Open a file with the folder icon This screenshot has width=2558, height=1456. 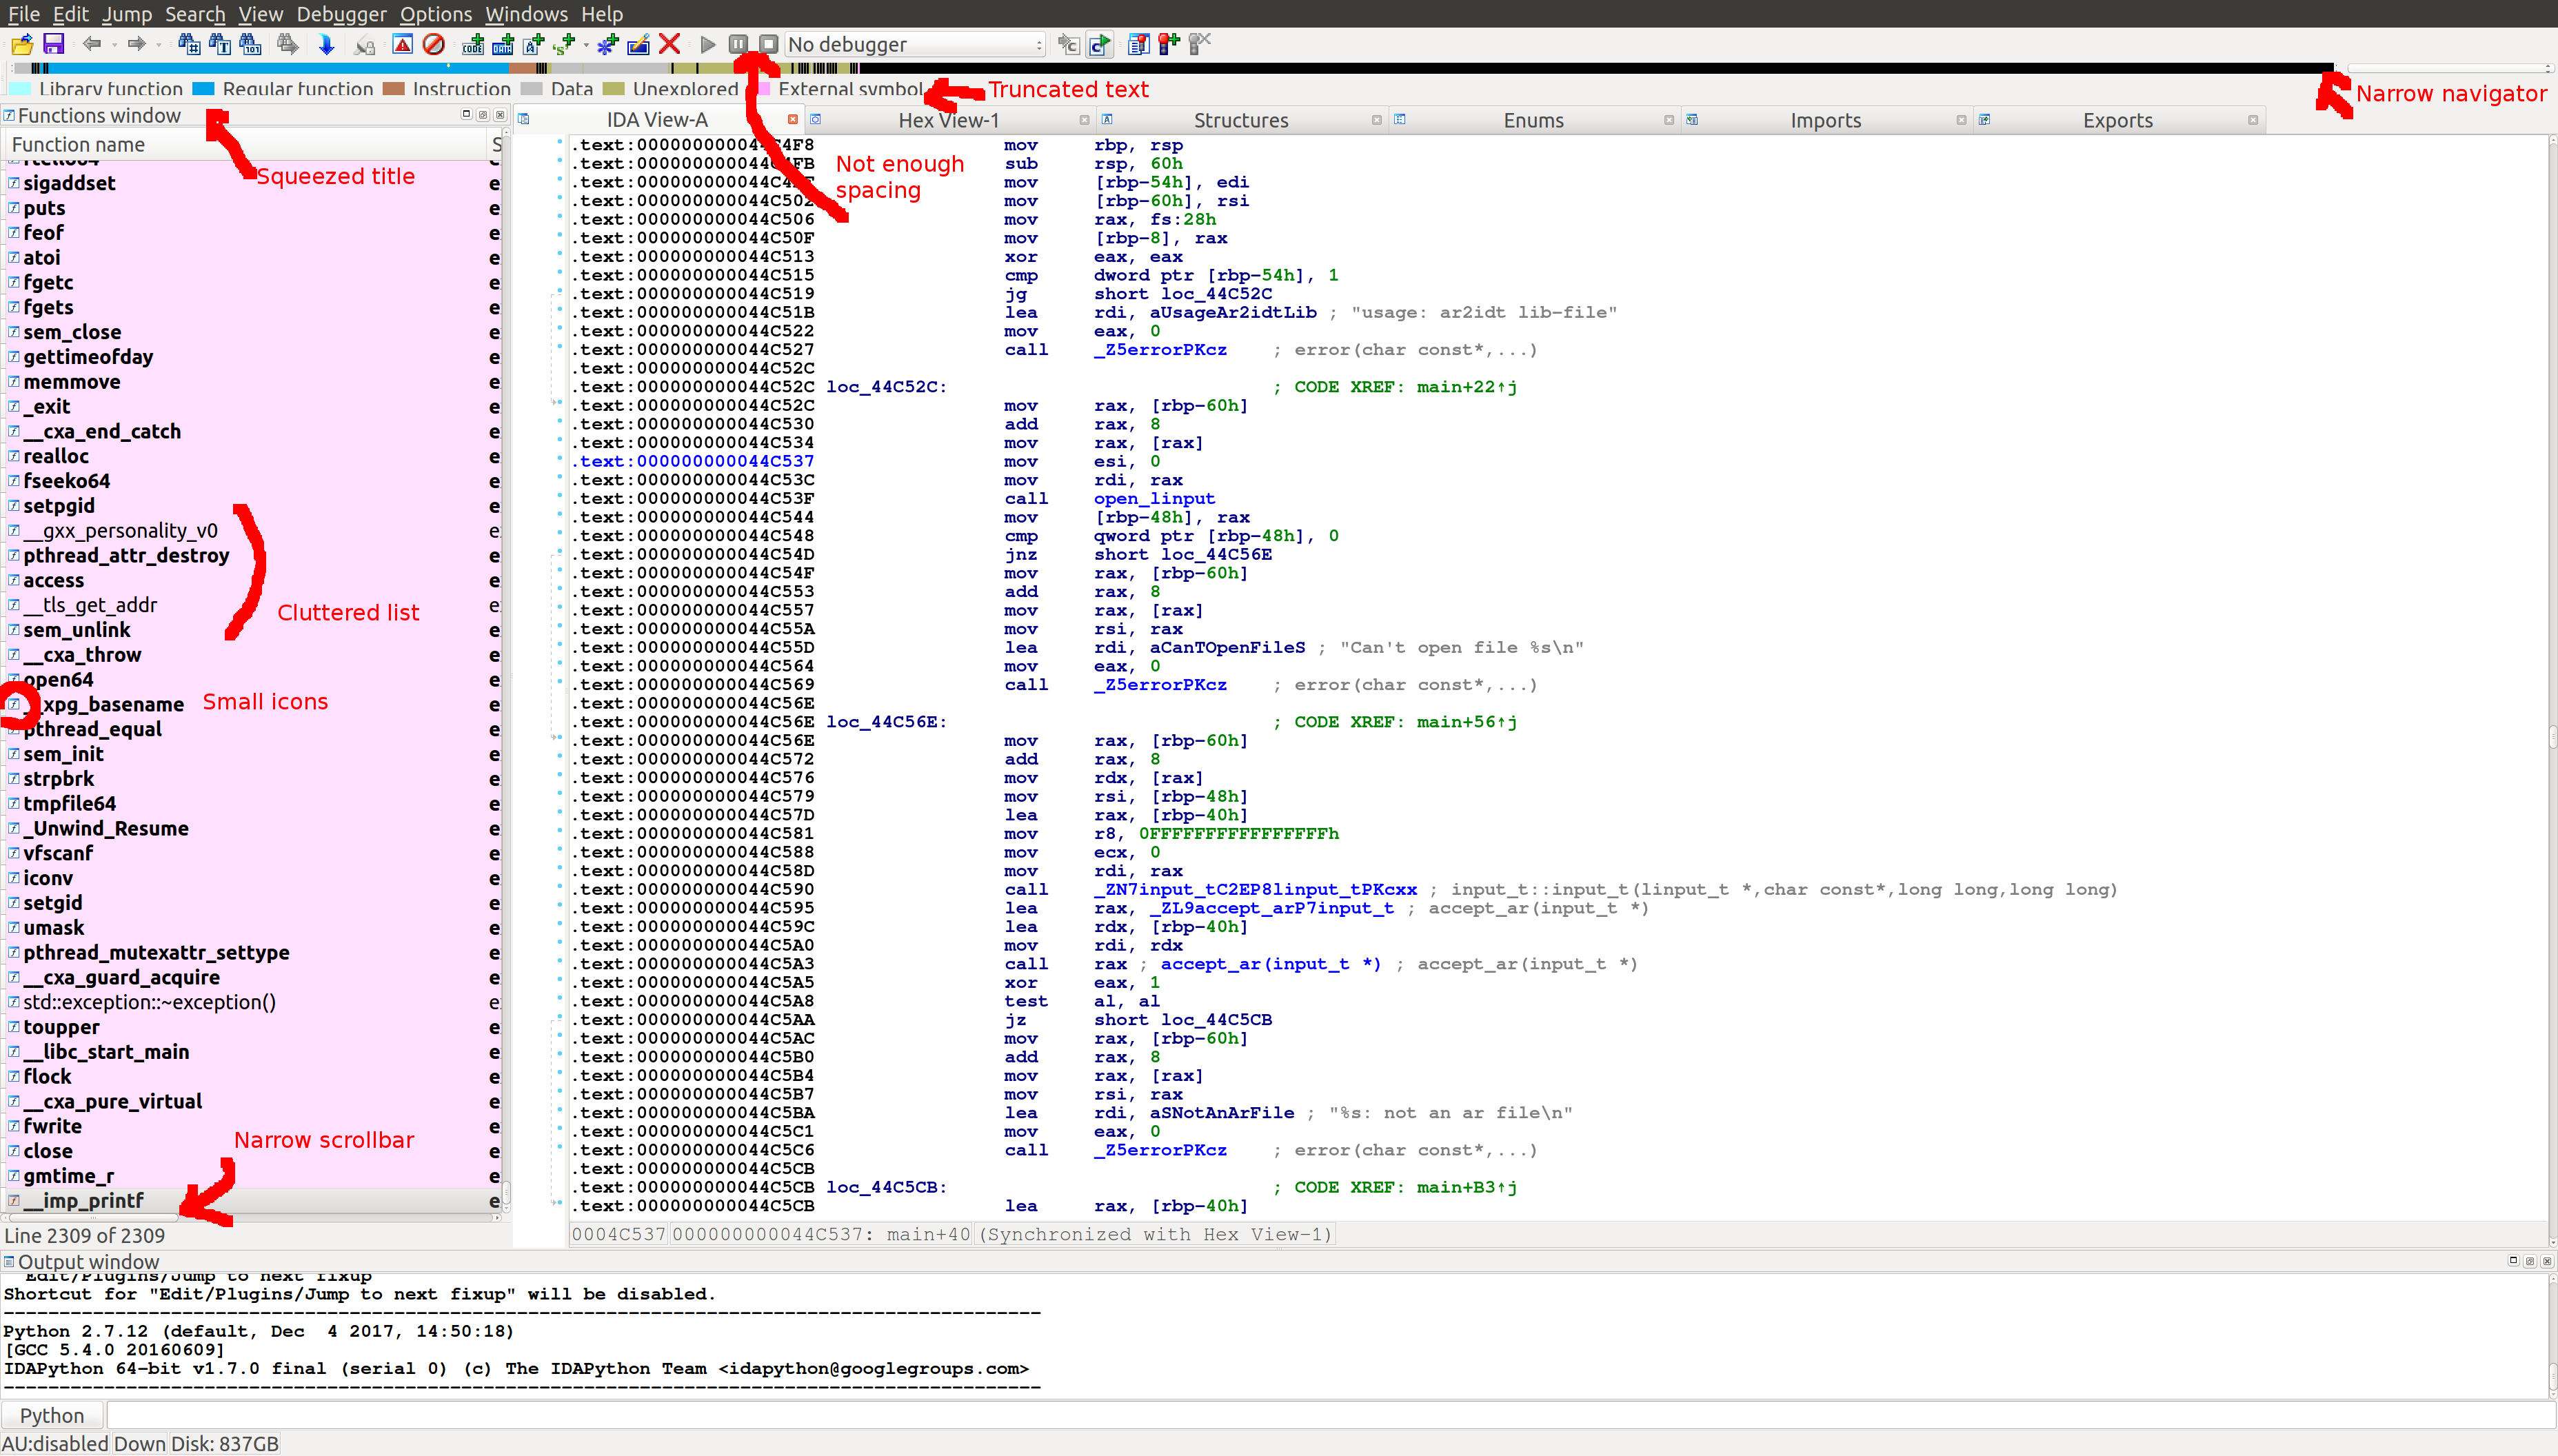coord(22,44)
